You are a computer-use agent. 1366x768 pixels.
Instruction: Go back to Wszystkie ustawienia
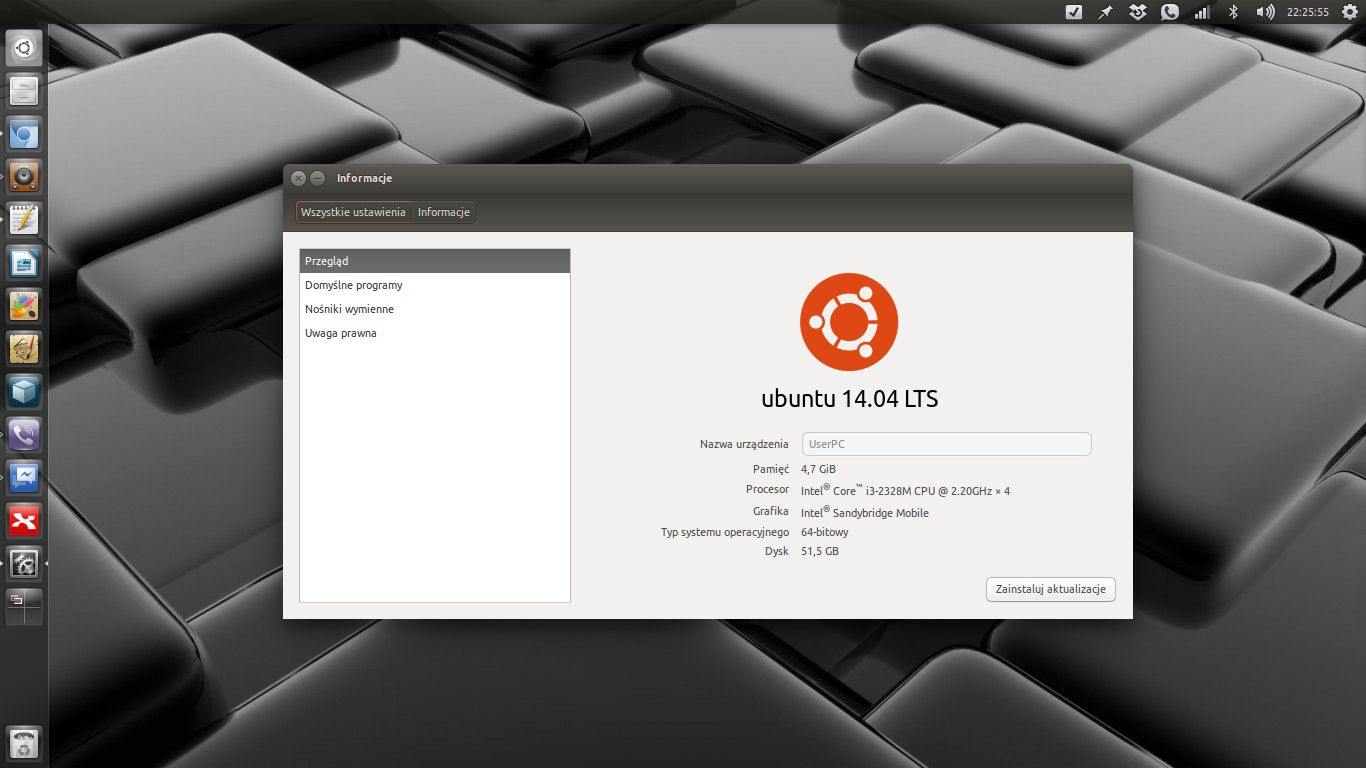354,212
